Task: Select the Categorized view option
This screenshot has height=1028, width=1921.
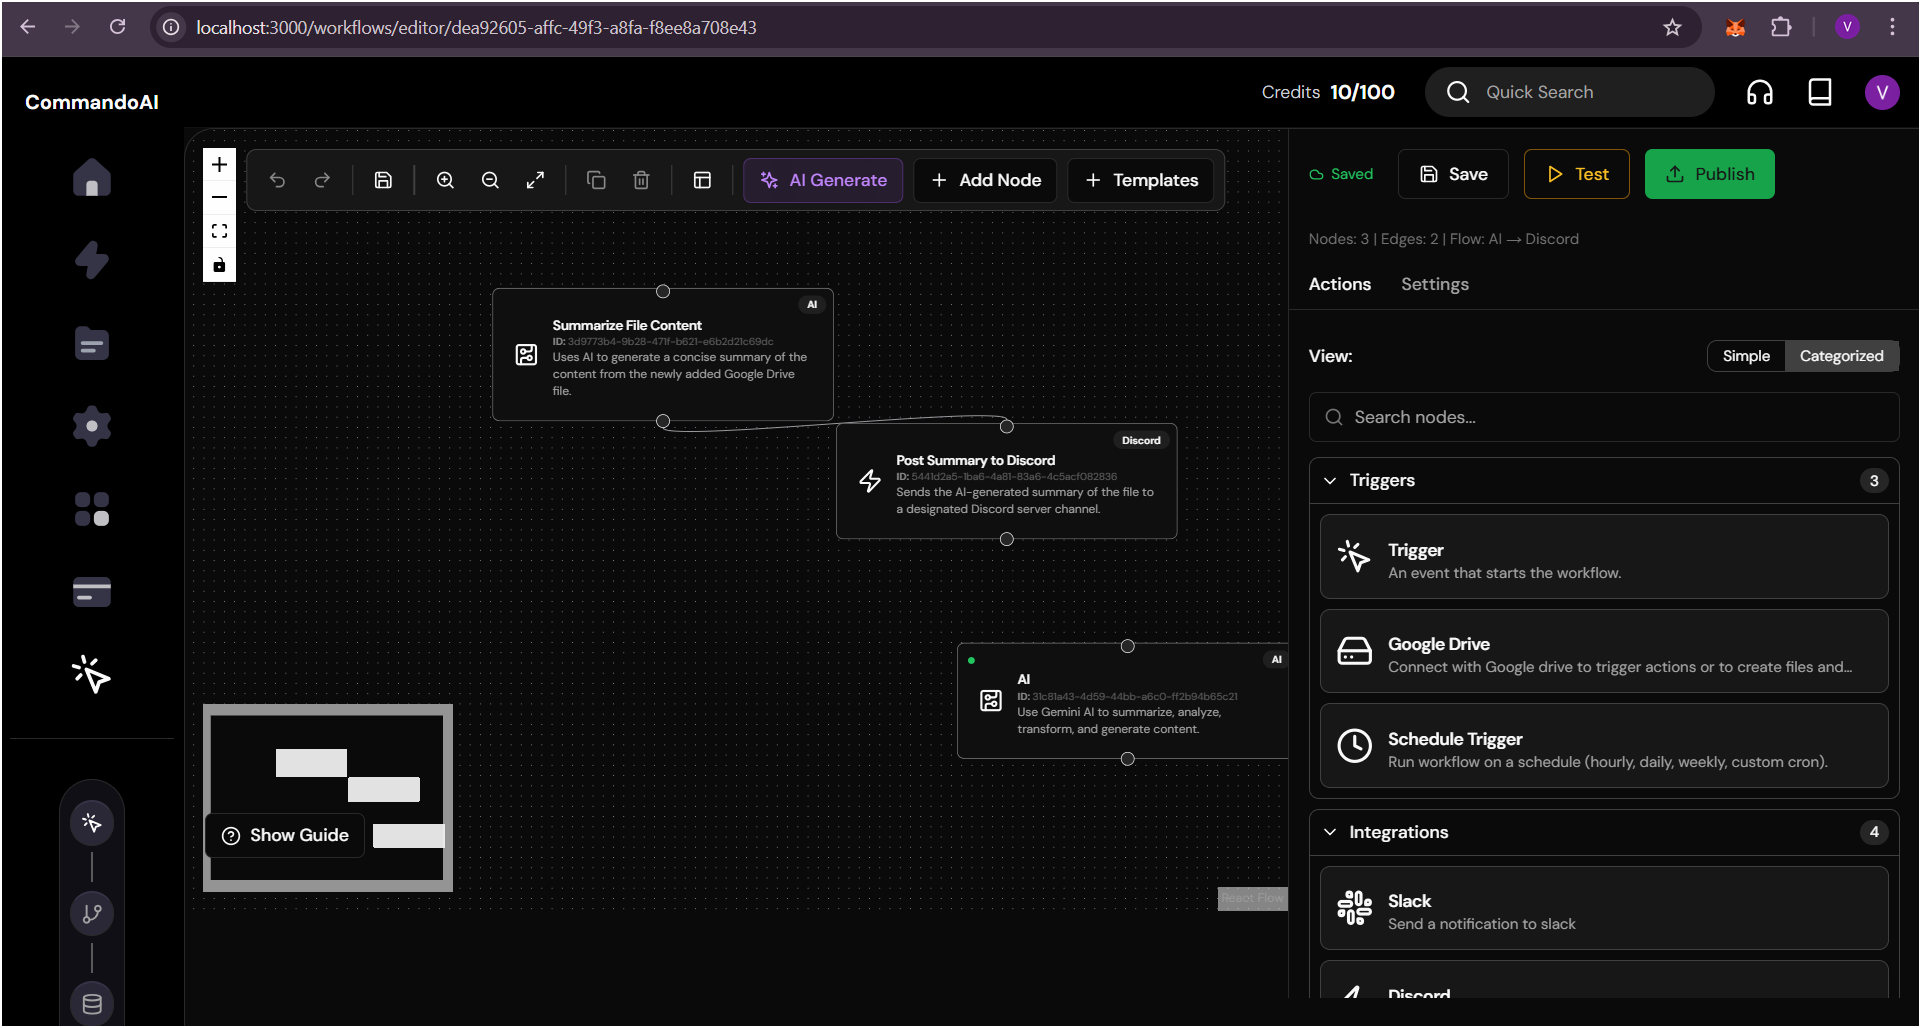Action: click(x=1841, y=356)
